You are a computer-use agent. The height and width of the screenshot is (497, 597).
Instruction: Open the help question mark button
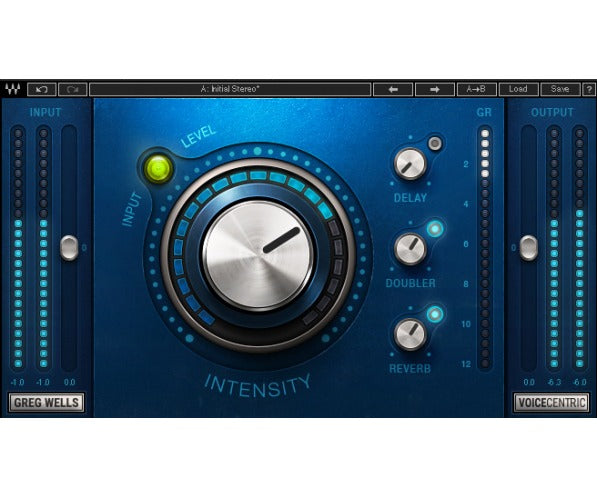(x=589, y=89)
